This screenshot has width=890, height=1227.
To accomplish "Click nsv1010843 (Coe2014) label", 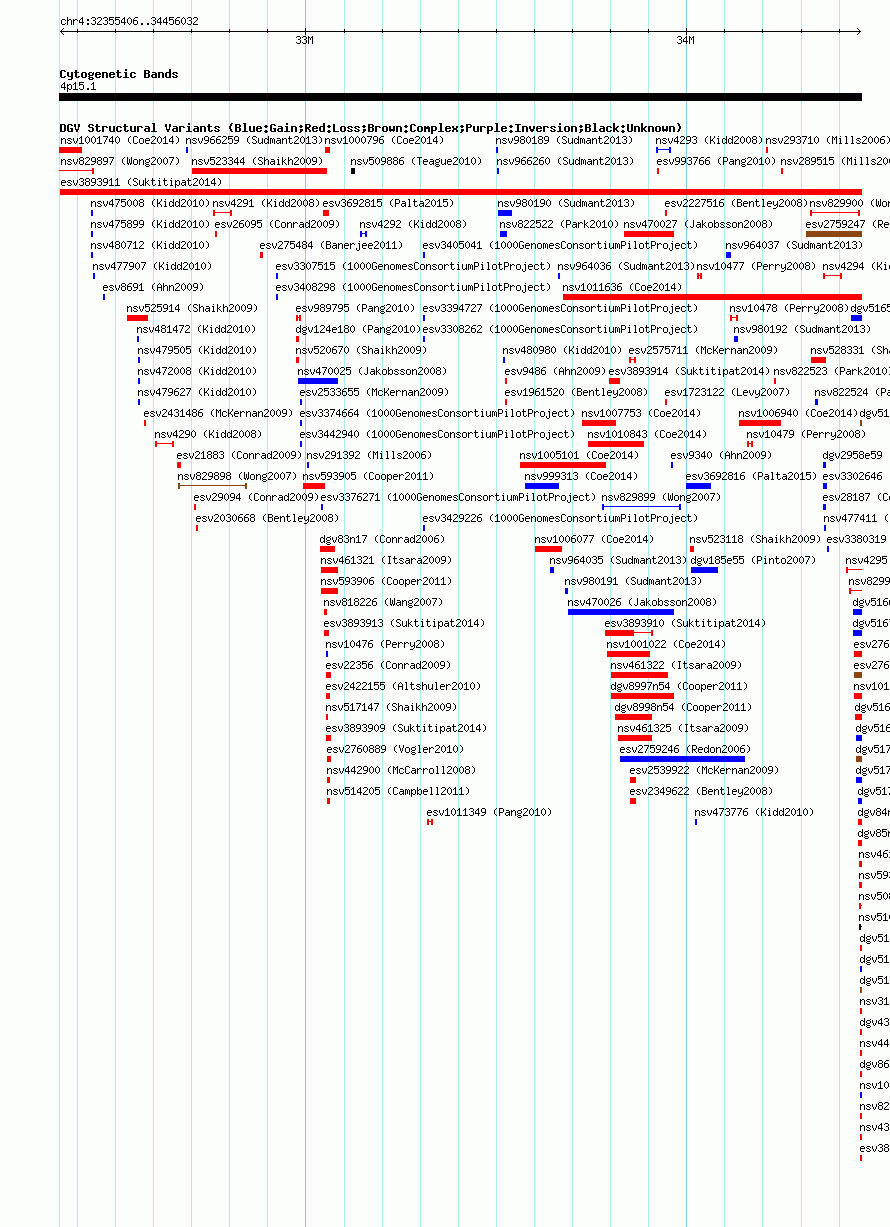I will (x=647, y=434).
